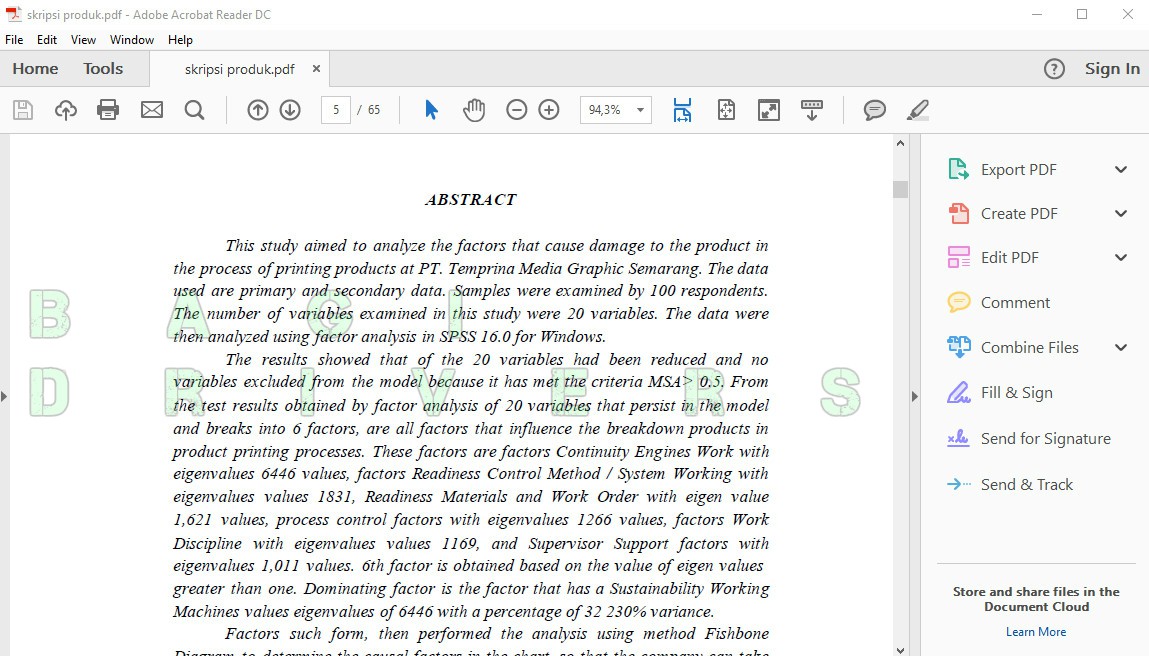
Task: Print the document with printer icon
Action: pyautogui.click(x=108, y=110)
